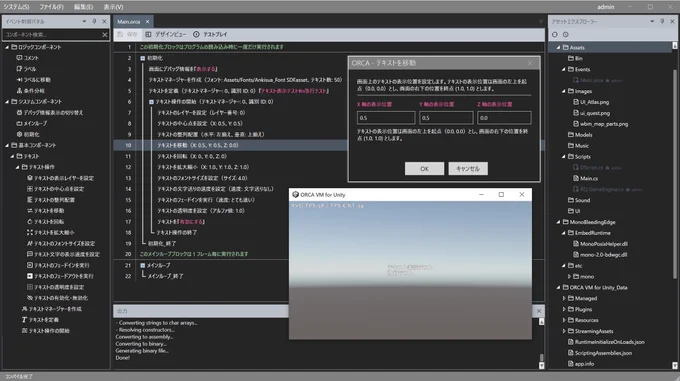
Task: Select テキストの有効化・無効化 component icon
Action: (29, 298)
